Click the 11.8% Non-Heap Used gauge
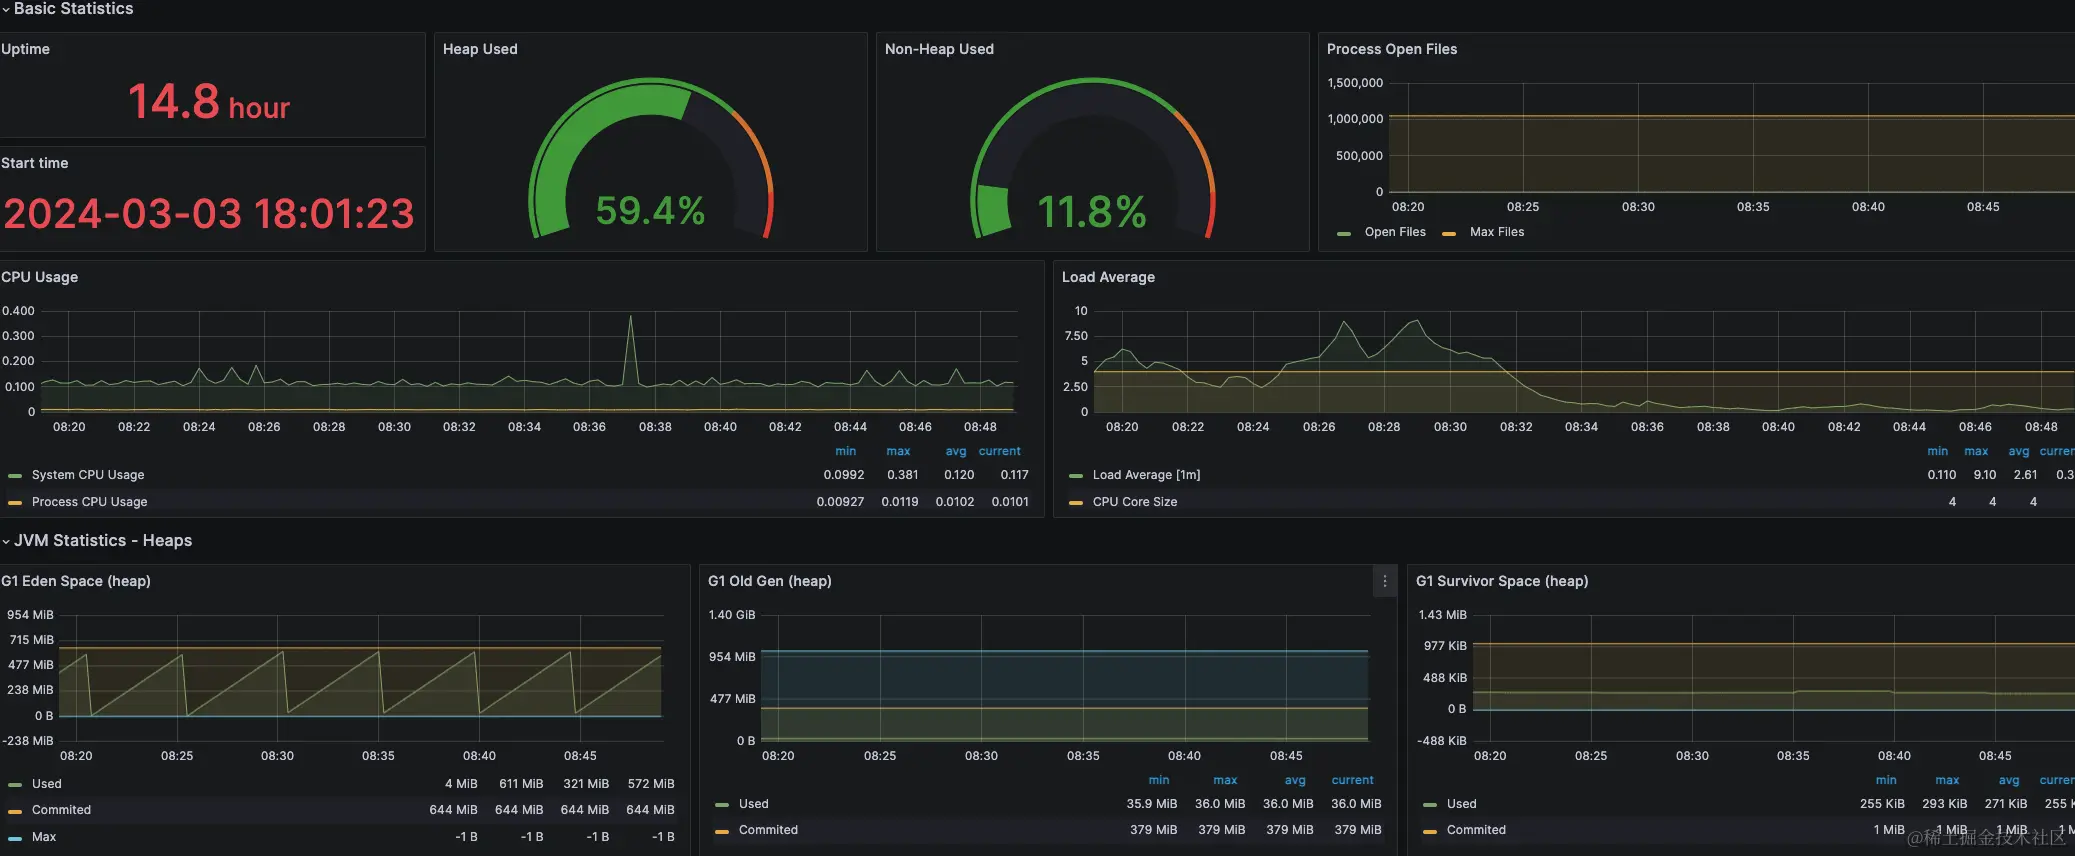This screenshot has height=856, width=2075. point(1093,158)
